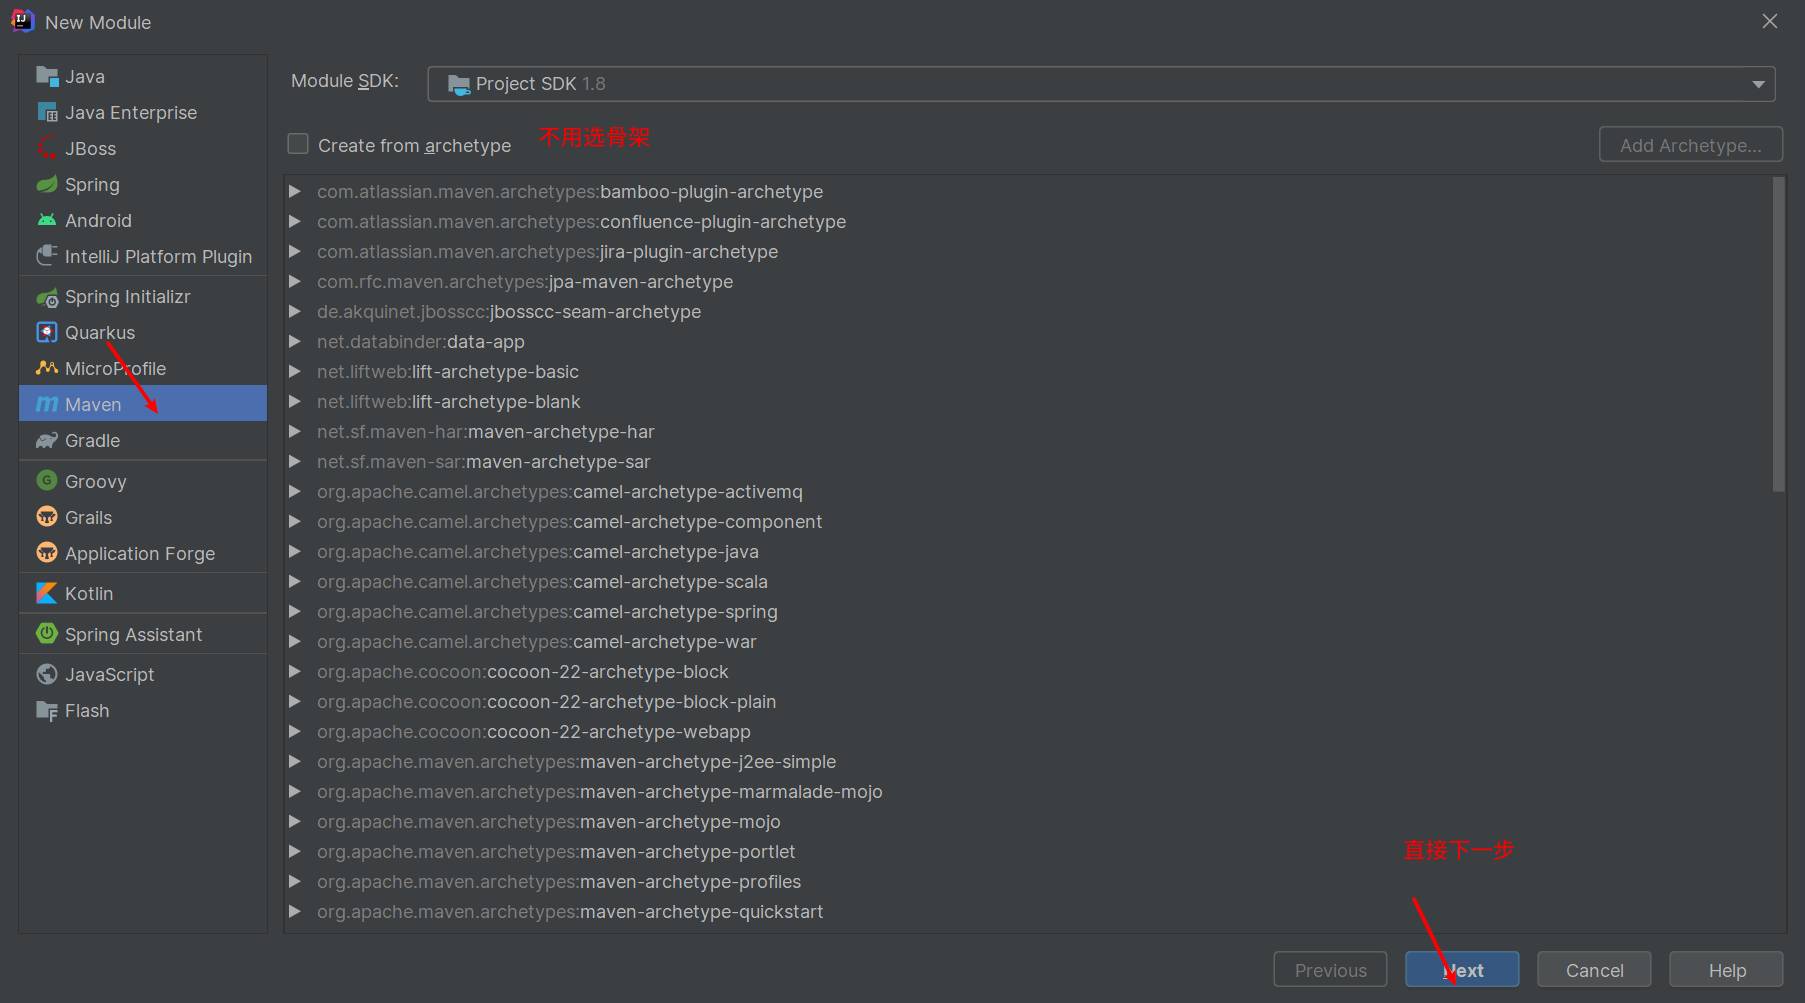Select cocoon-22-archetype-block-plain row
This screenshot has width=1805, height=1003.
click(1028, 701)
